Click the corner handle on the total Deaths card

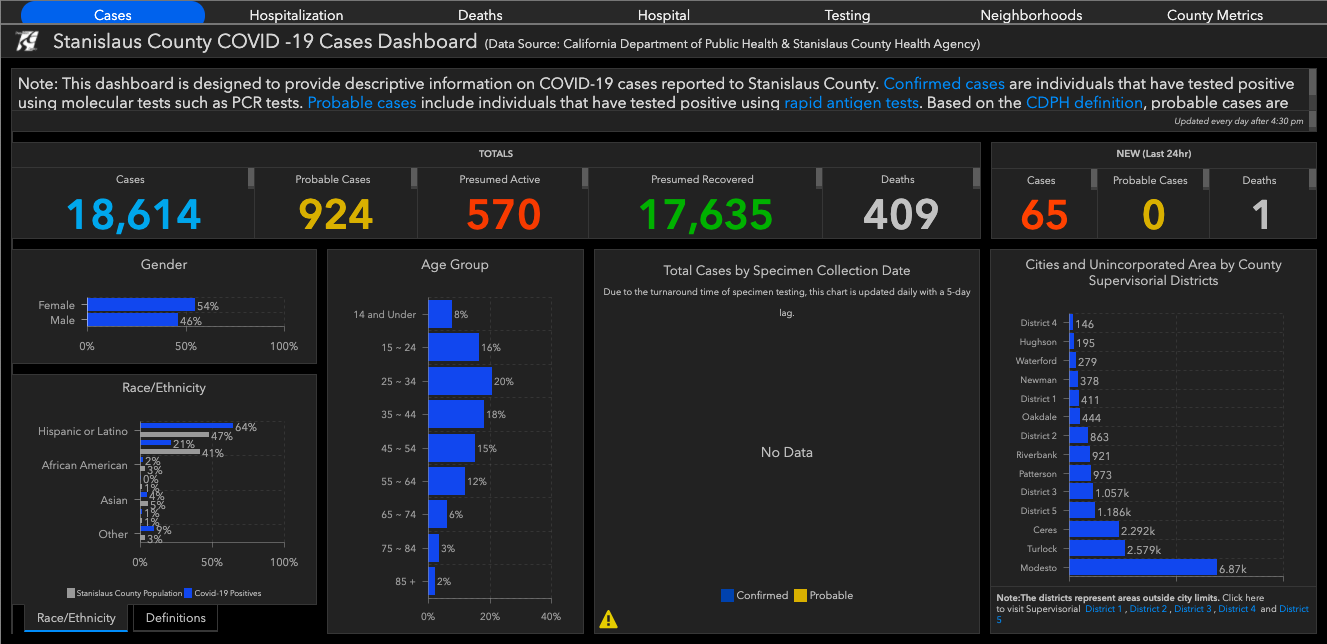pos(976,178)
